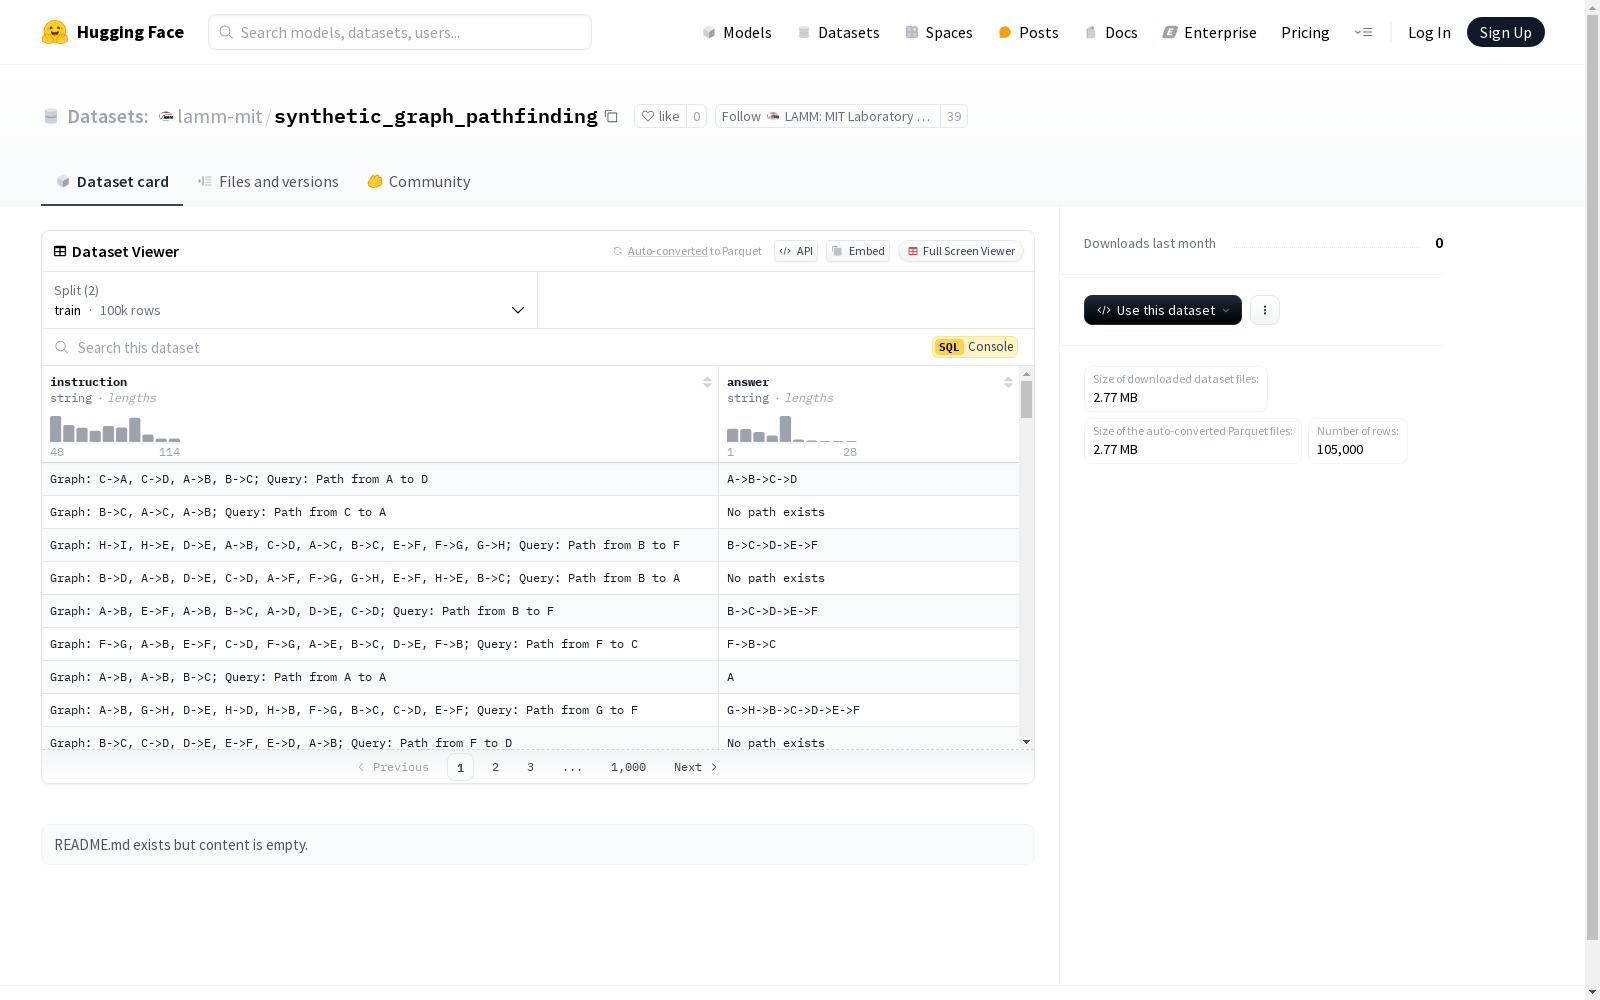Screen dimensions: 1600x1000
Task: Click the like count 0
Action: point(697,116)
